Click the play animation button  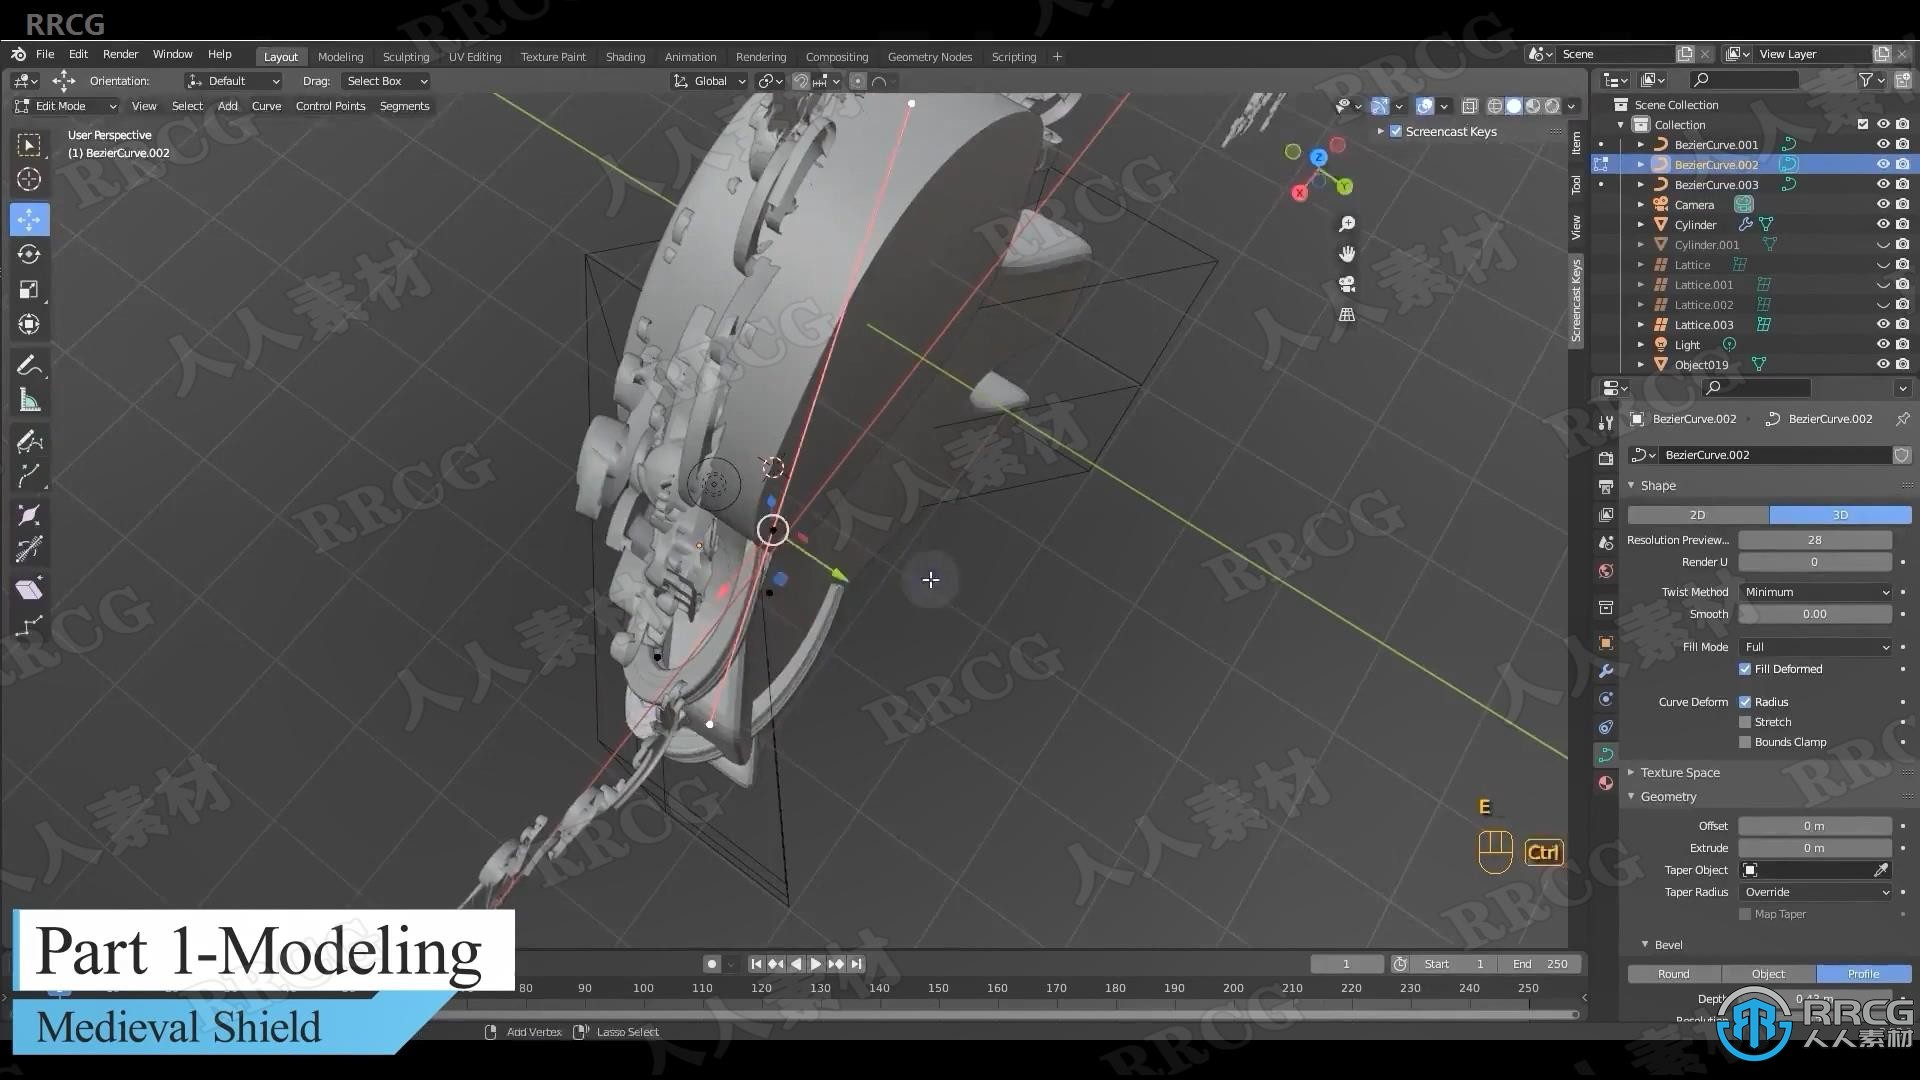[815, 964]
